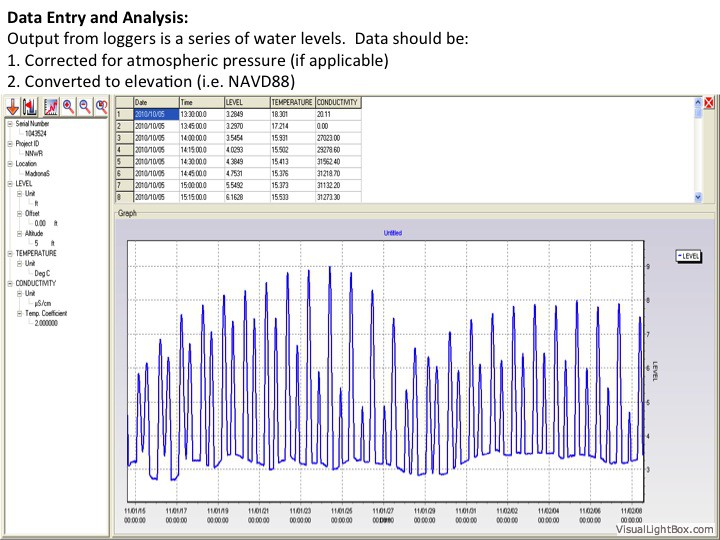
Task: Close the data panel with red X
Action: click(x=709, y=103)
